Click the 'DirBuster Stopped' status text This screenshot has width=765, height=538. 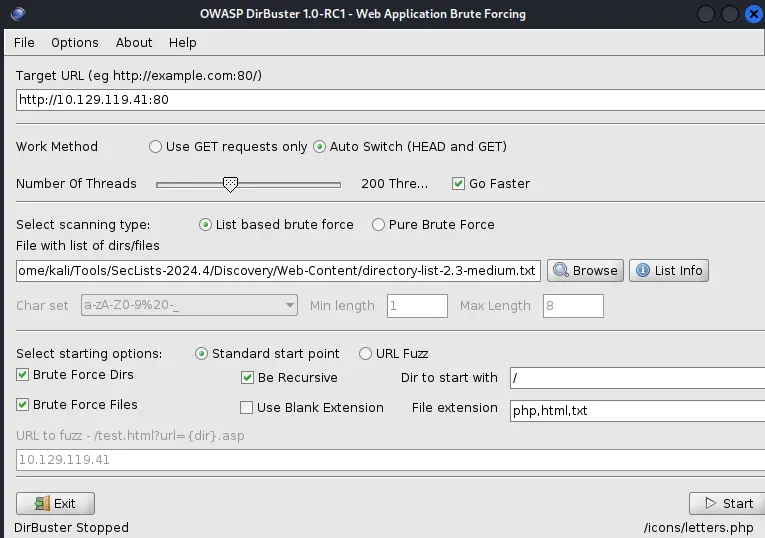click(71, 528)
